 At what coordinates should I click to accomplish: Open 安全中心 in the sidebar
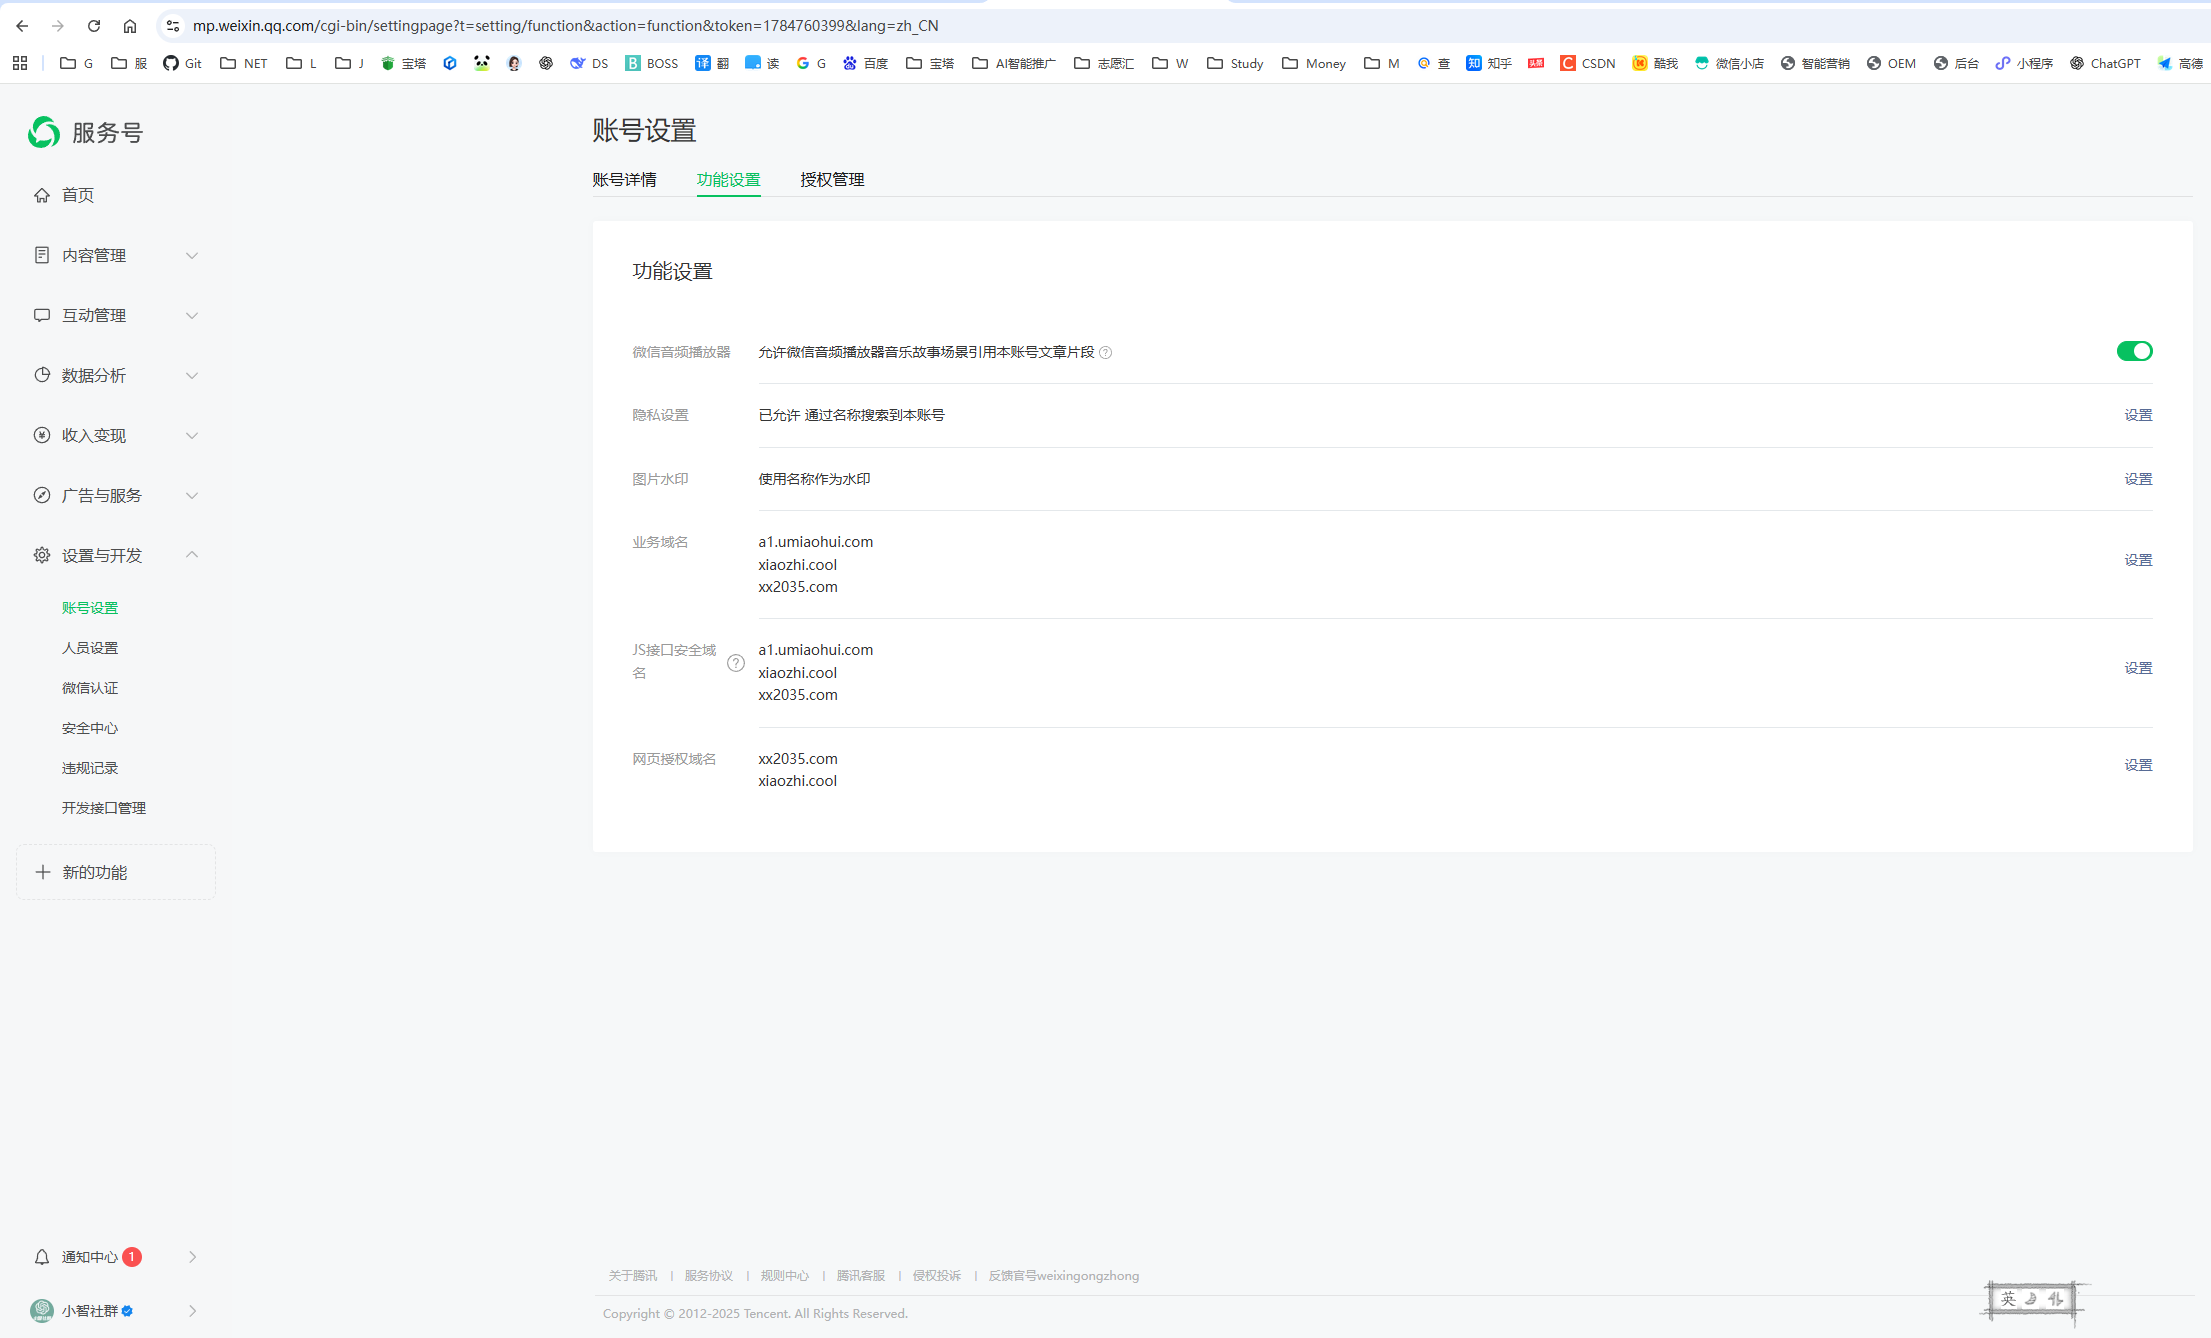(x=90, y=728)
